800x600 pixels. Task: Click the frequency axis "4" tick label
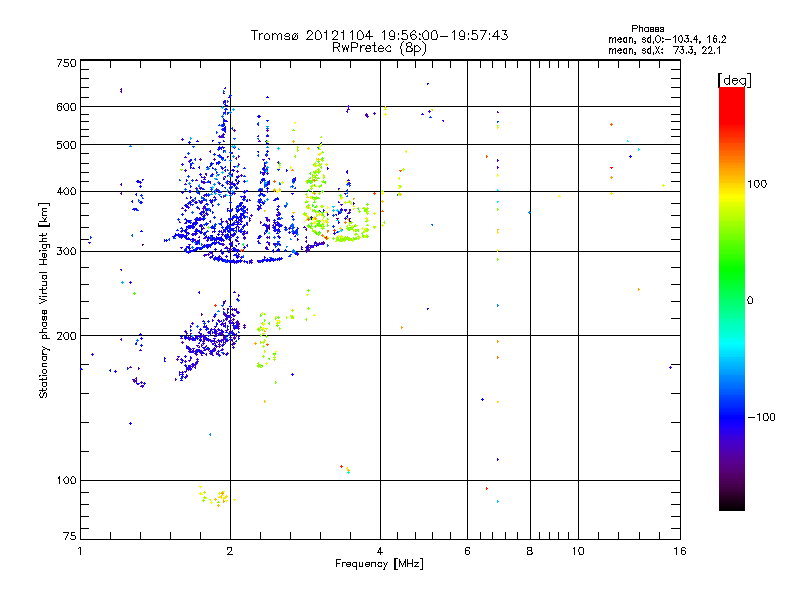[x=380, y=551]
